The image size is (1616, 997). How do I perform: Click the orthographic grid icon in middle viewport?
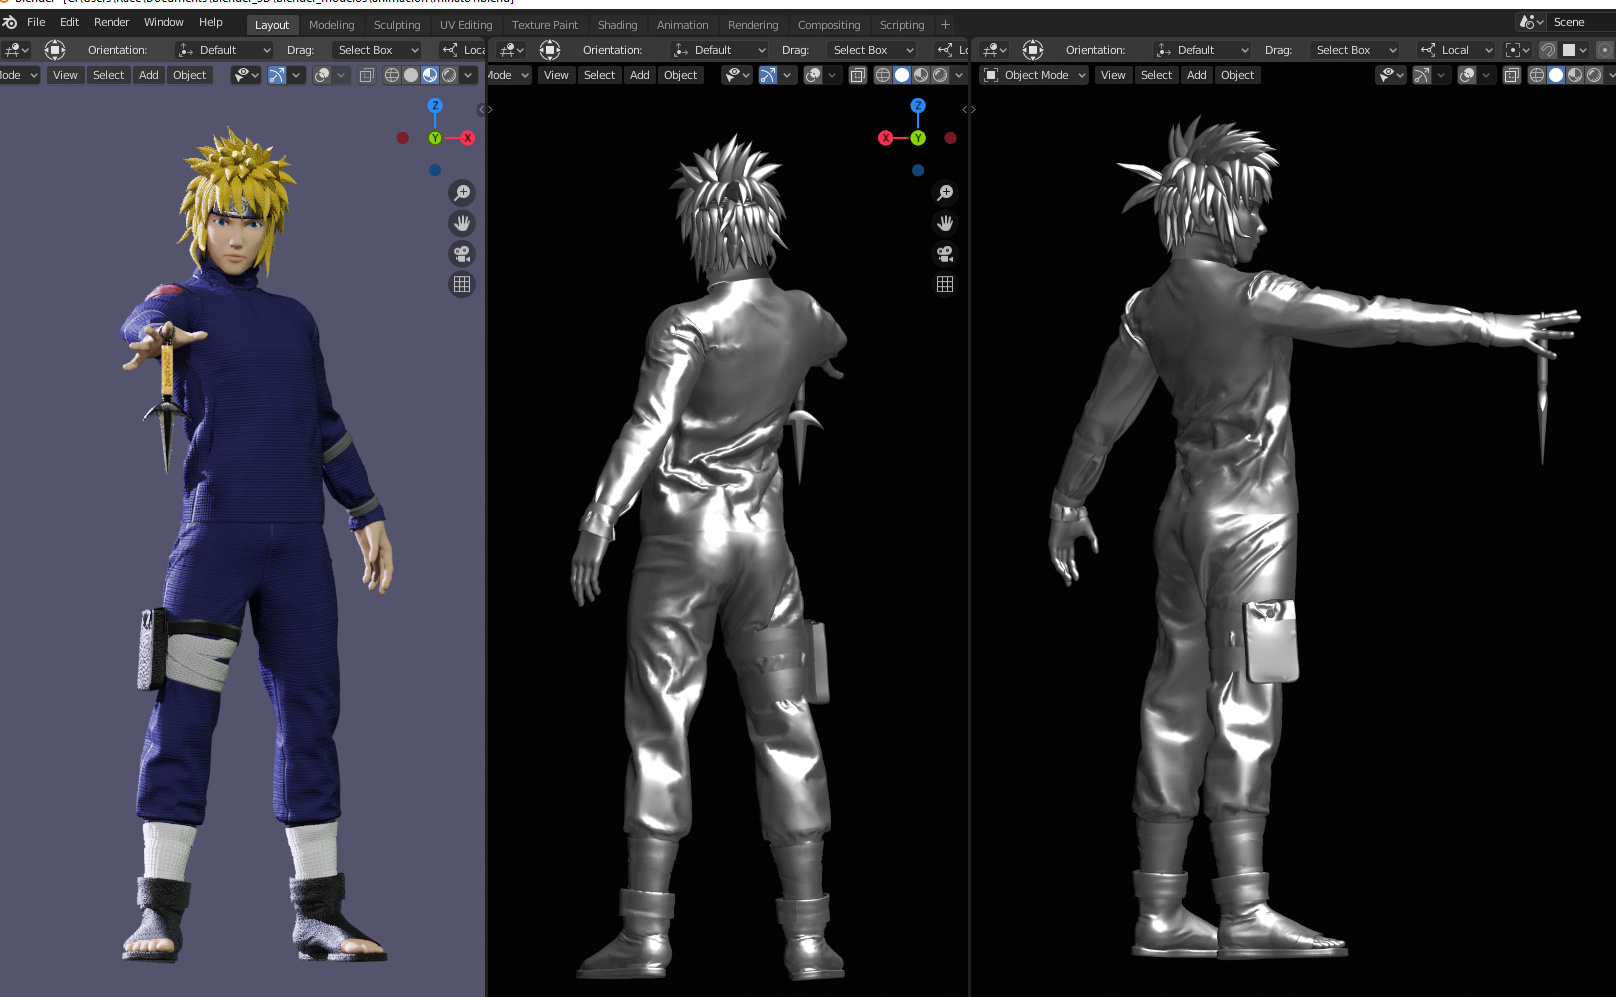(945, 284)
